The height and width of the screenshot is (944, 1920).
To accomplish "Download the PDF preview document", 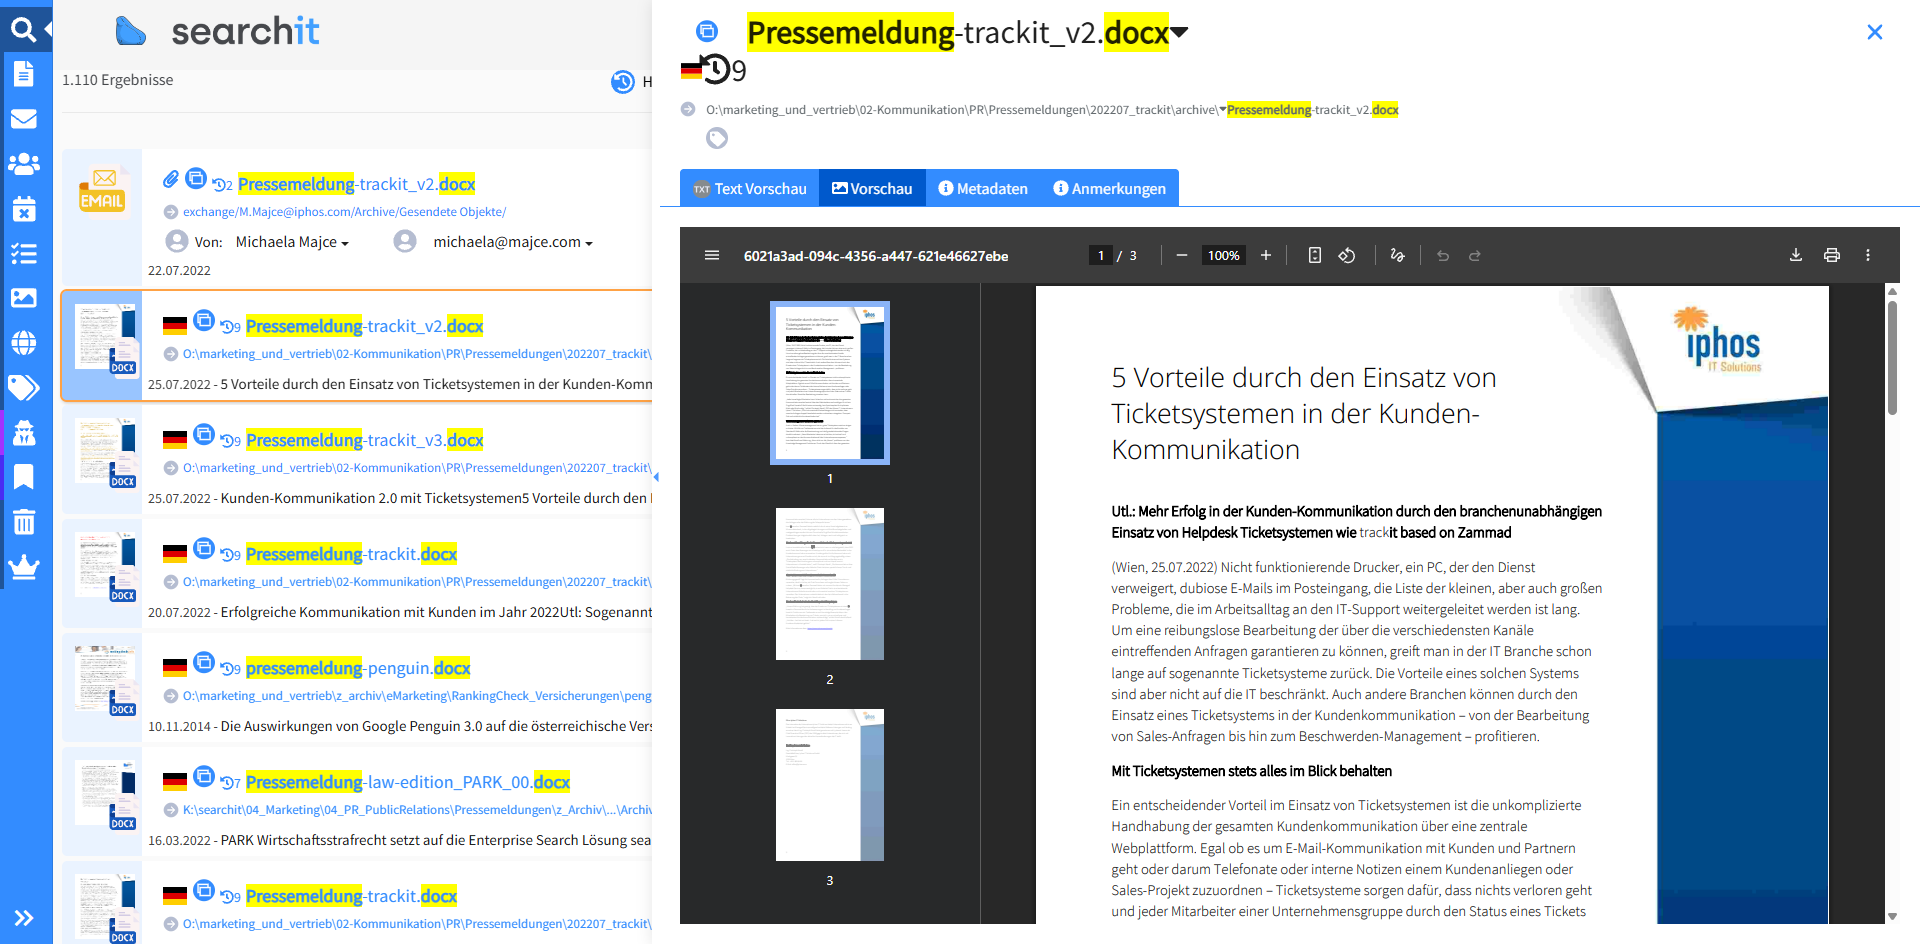I will pos(1795,256).
